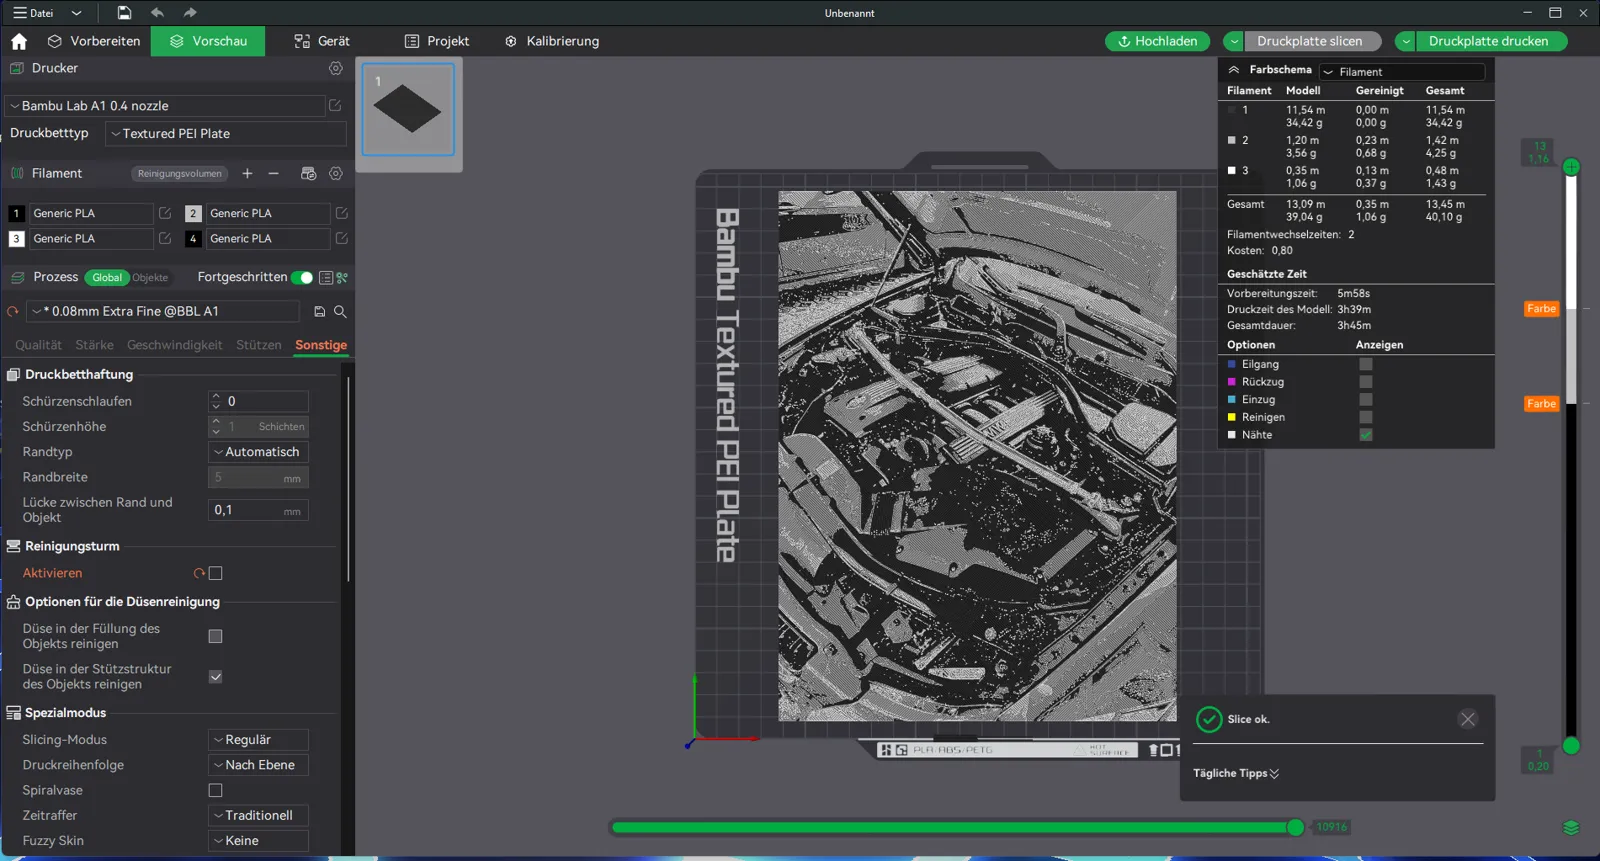1600x861 pixels.
Task: Select plate 1 thumbnail
Action: tap(408, 109)
